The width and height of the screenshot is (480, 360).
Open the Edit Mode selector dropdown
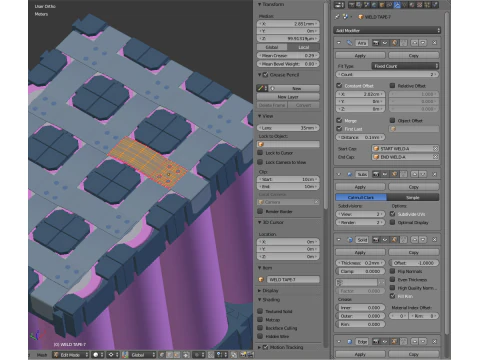click(71, 355)
